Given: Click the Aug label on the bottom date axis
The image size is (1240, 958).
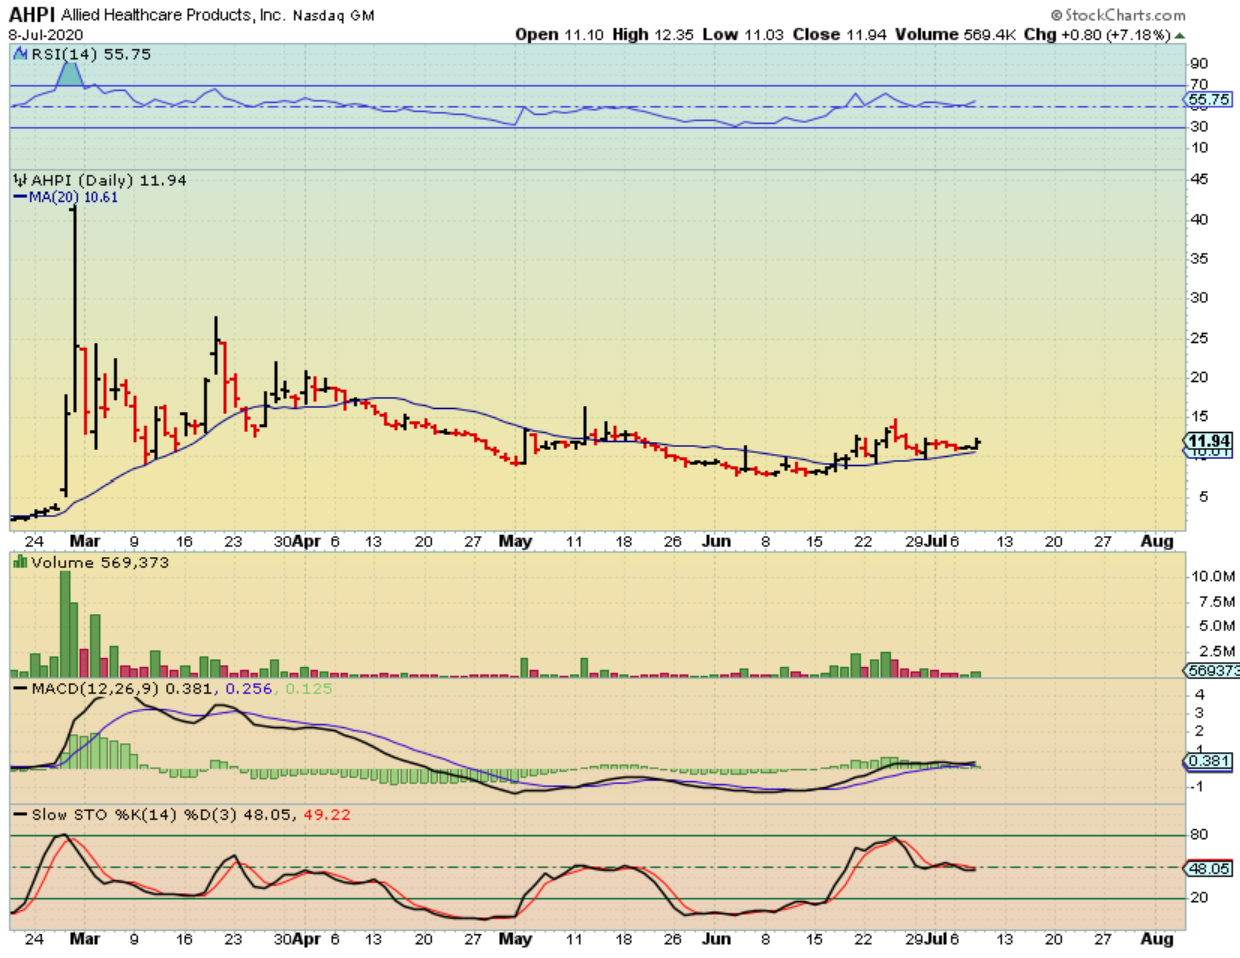Looking at the screenshot, I should (1157, 939).
